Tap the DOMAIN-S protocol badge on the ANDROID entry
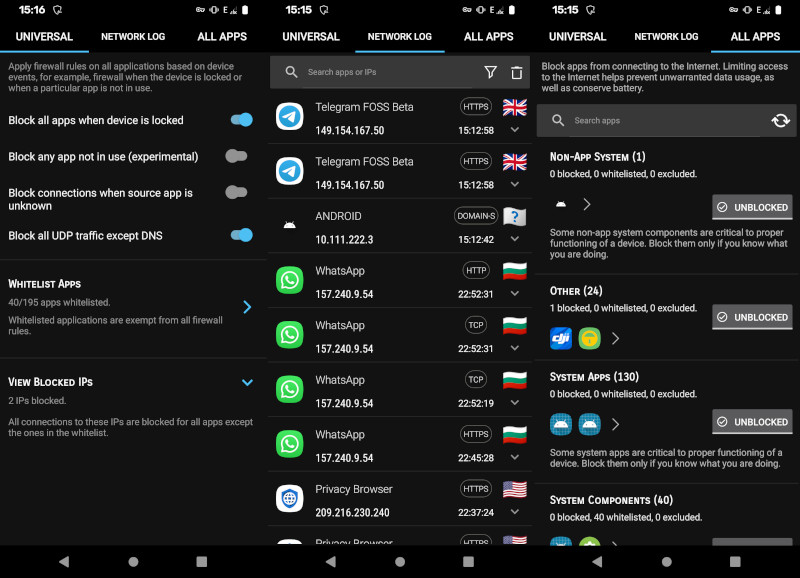The width and height of the screenshot is (800, 578). click(x=476, y=216)
